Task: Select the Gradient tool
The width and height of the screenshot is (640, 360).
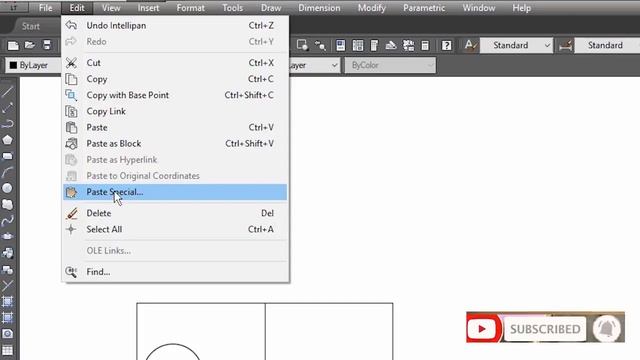Action: coord(7,318)
